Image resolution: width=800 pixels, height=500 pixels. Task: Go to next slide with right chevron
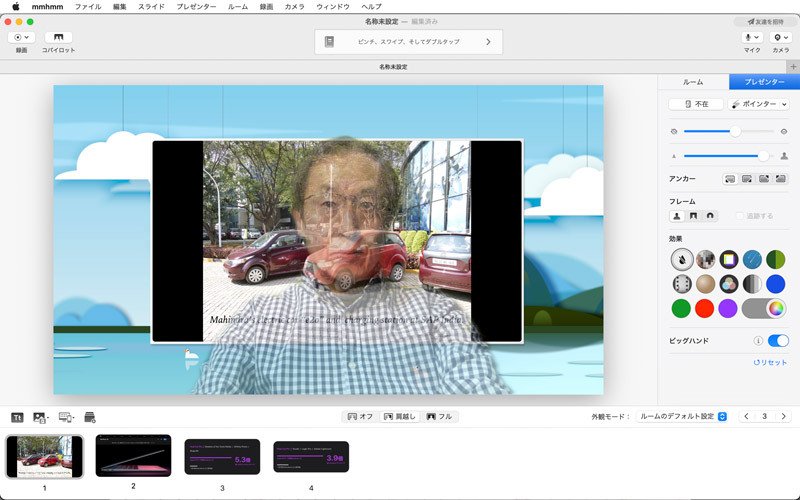tap(784, 416)
